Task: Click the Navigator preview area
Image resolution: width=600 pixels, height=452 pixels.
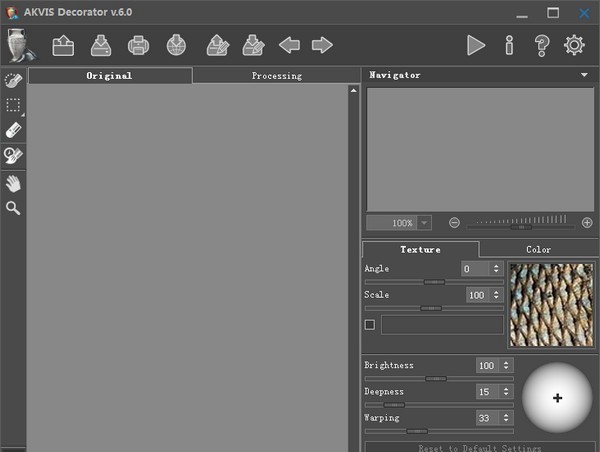Action: (480, 150)
